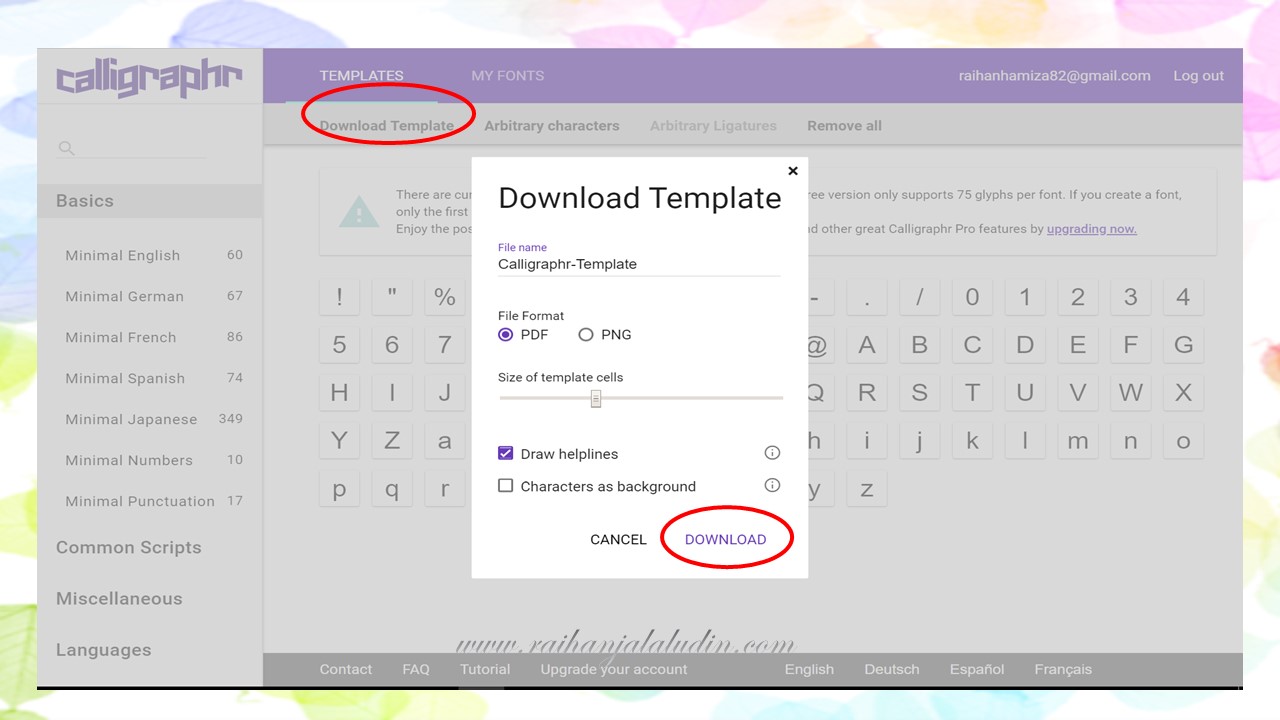Expand Common Scripts category
The image size is (1280, 720).
click(129, 547)
